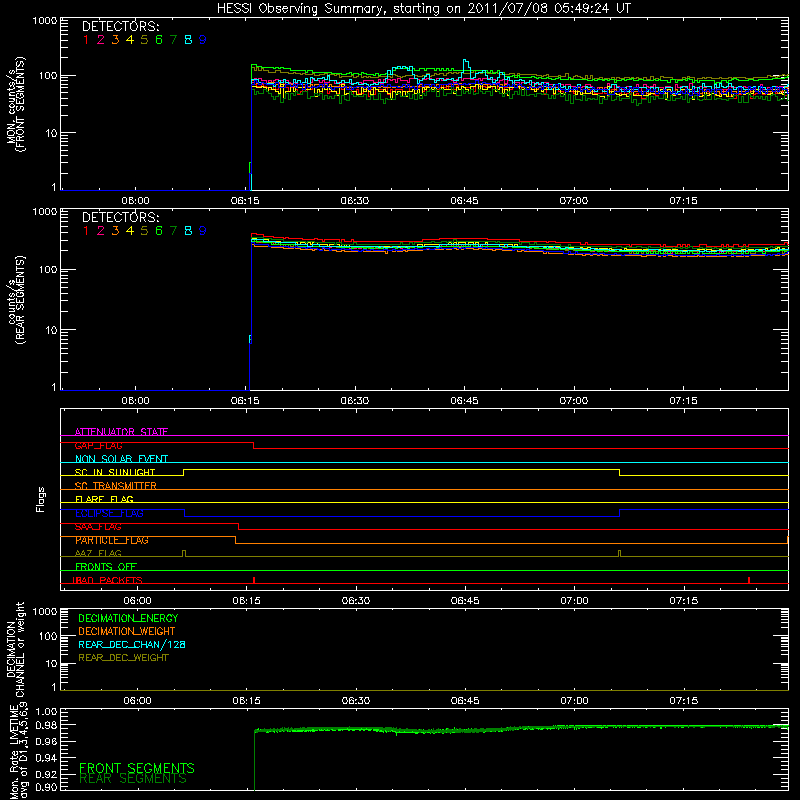This screenshot has width=800, height=800.
Task: Click the bad packets red tick near 07:24
Action: 748,580
